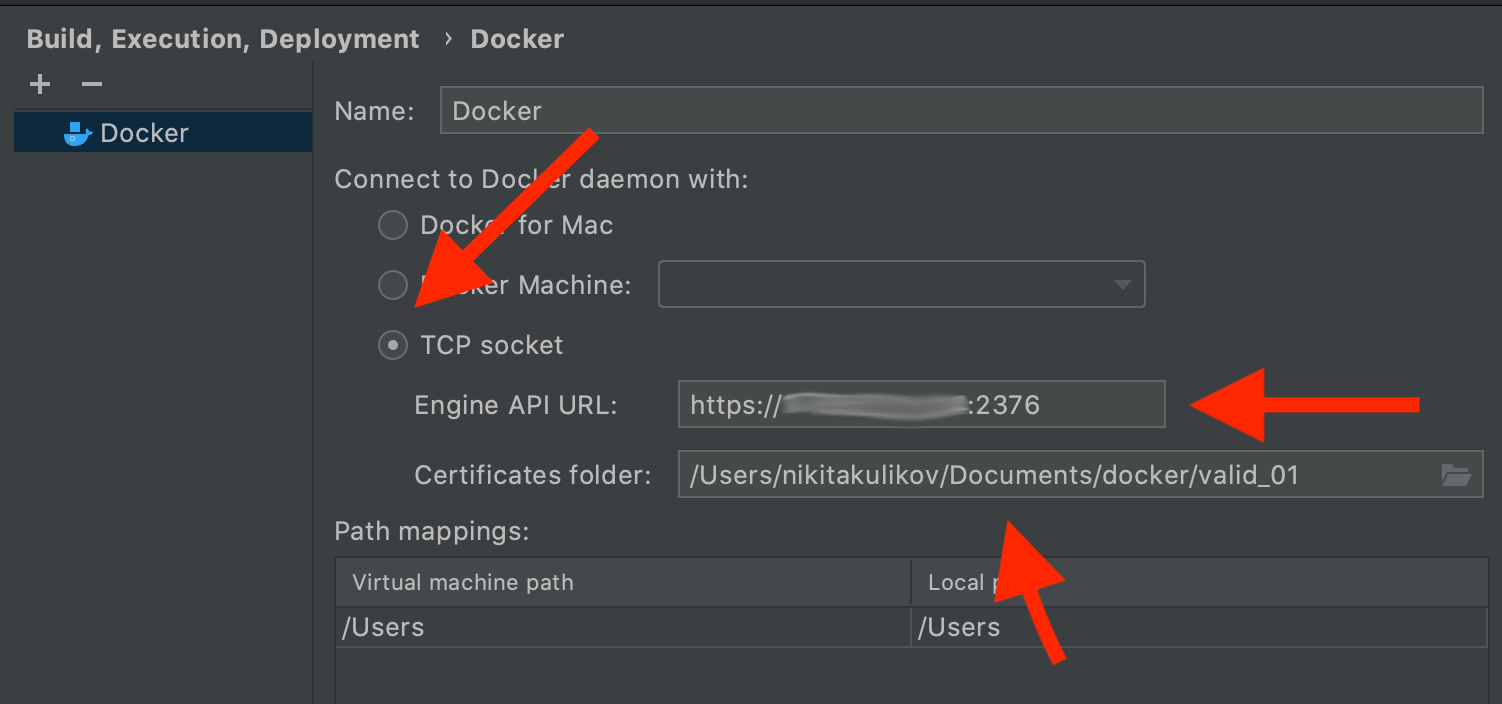Select the Docker Machine radio button
Image resolution: width=1502 pixels, height=704 pixels.
pyautogui.click(x=393, y=285)
